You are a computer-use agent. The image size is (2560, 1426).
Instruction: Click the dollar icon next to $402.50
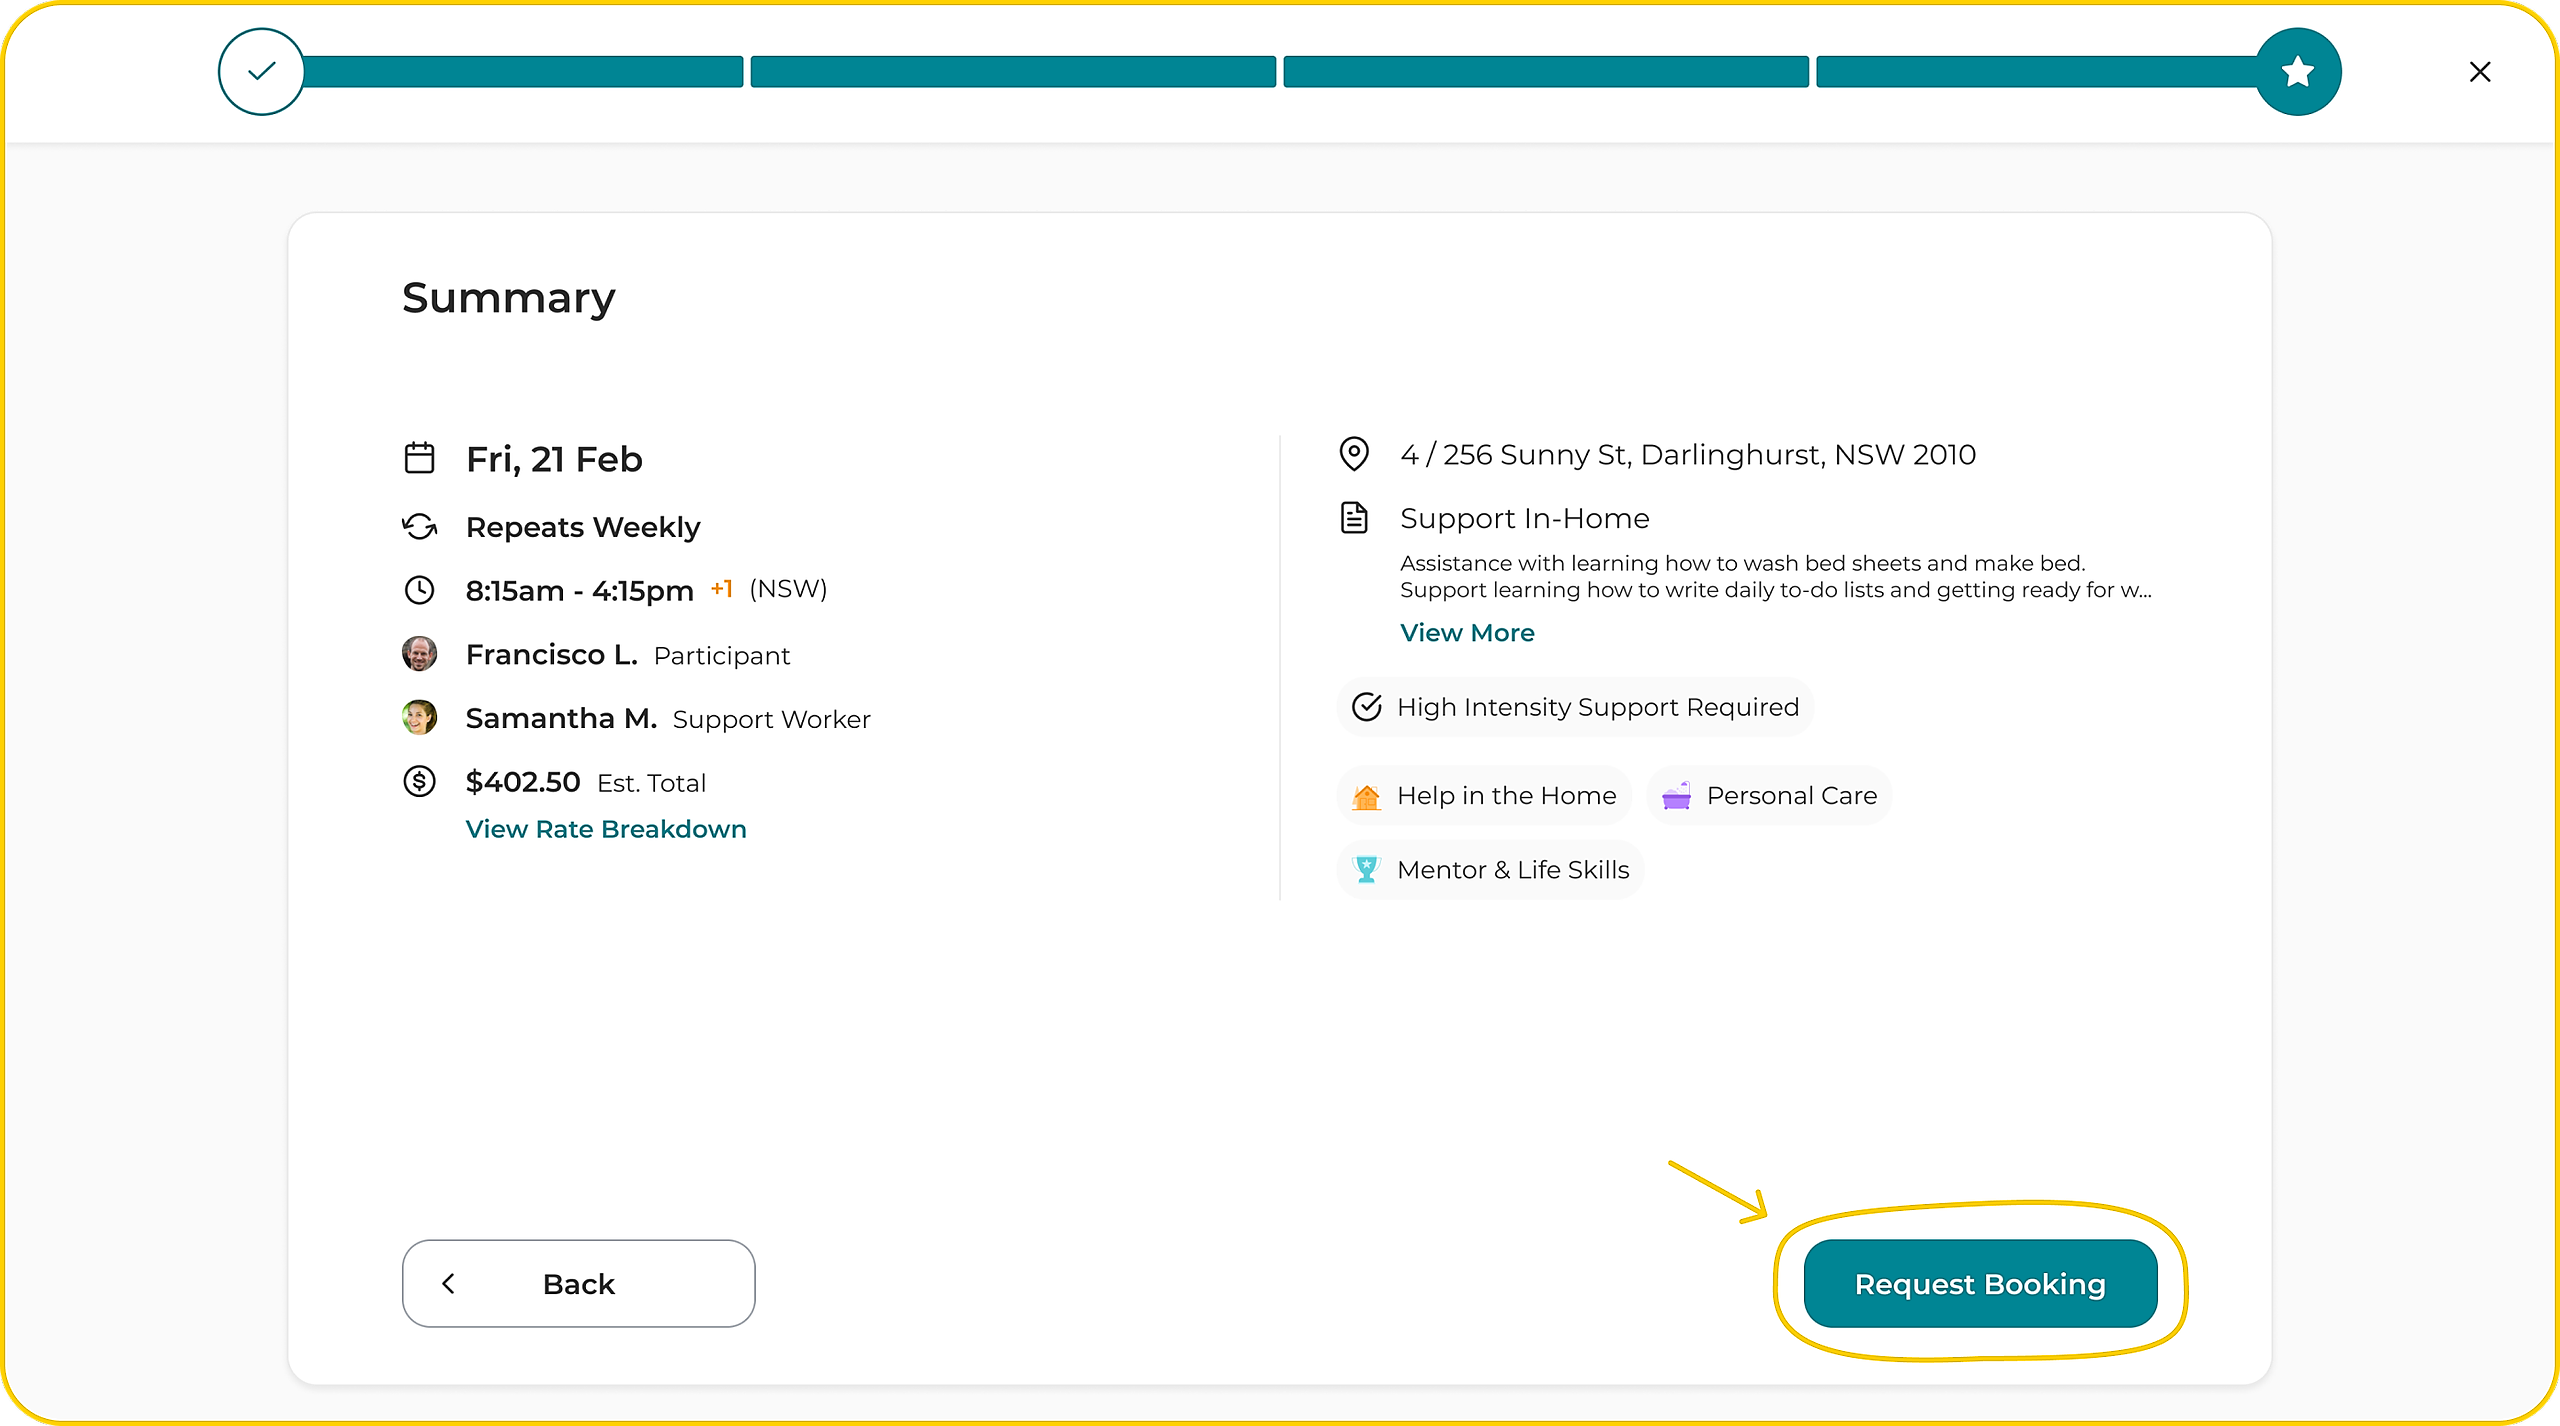pyautogui.click(x=419, y=781)
